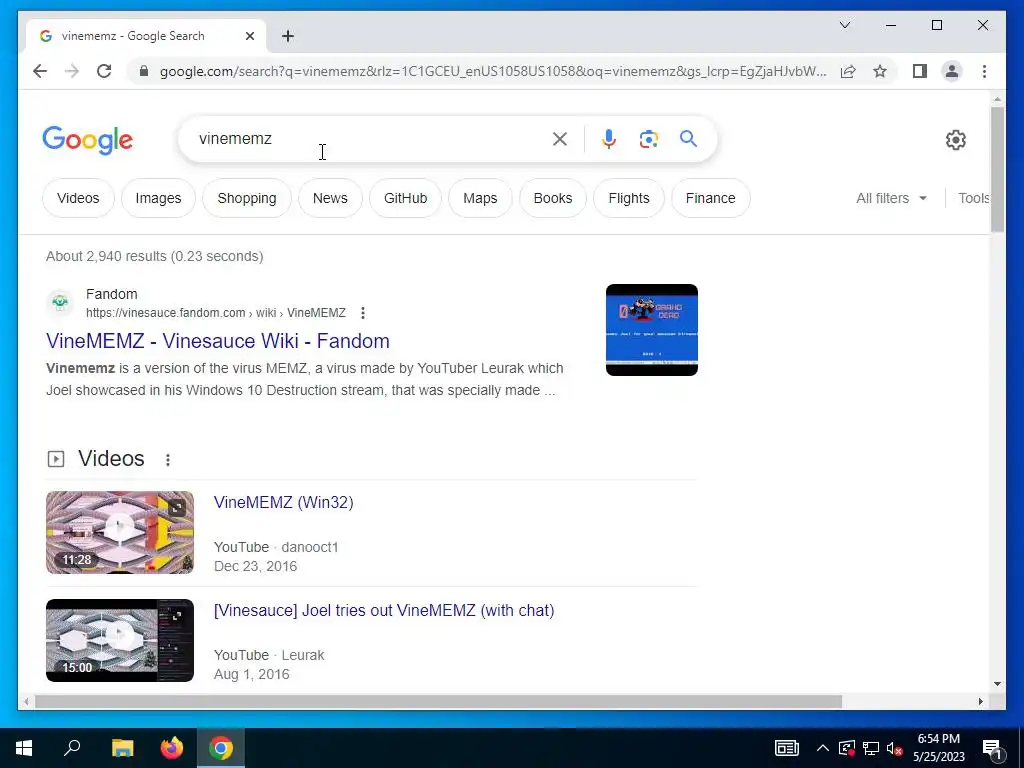The image size is (1024, 768).
Task: Go to Google homepage via the logo
Action: click(88, 140)
